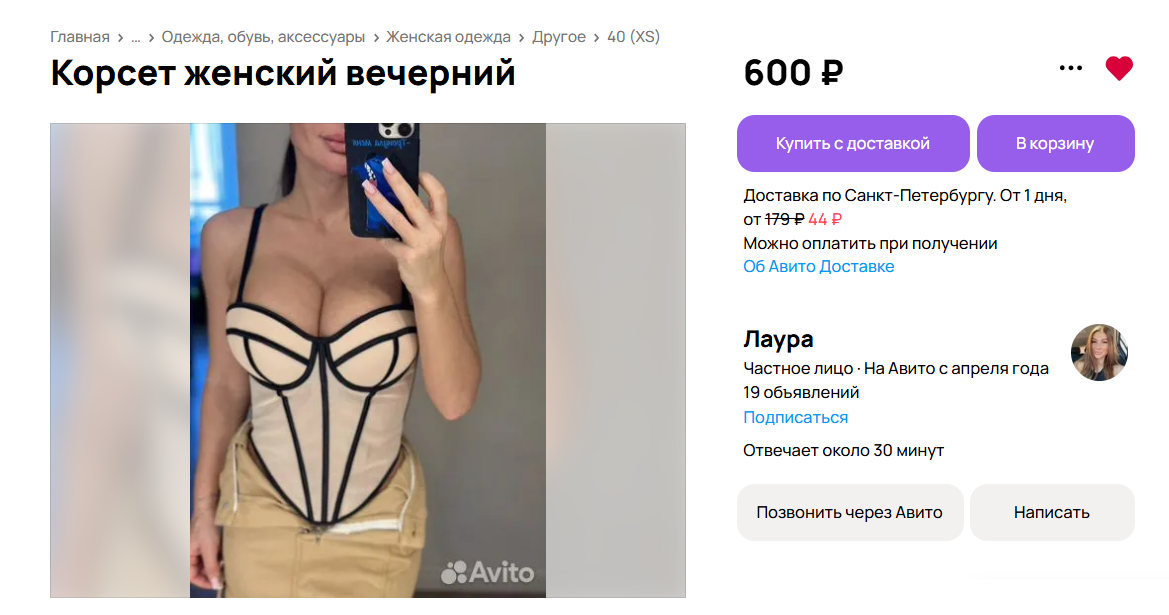Screen dimensions: 1169x615
Task: Click seller Лаура's avatar photo
Action: pos(1099,352)
